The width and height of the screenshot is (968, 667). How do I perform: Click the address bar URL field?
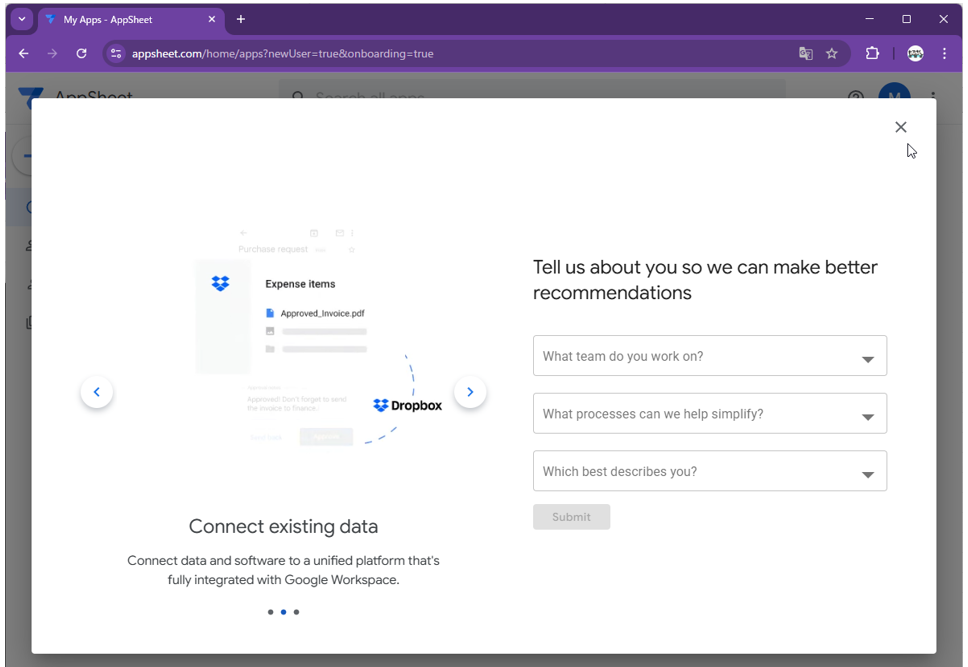pyautogui.click(x=450, y=54)
